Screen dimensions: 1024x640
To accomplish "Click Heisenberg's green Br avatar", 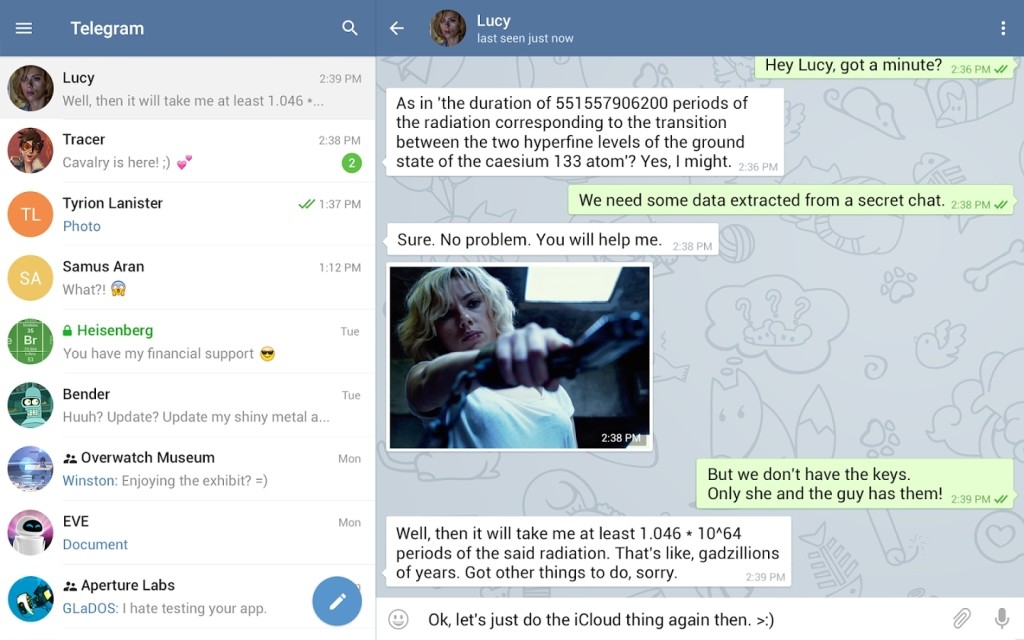I will pos(30,342).
